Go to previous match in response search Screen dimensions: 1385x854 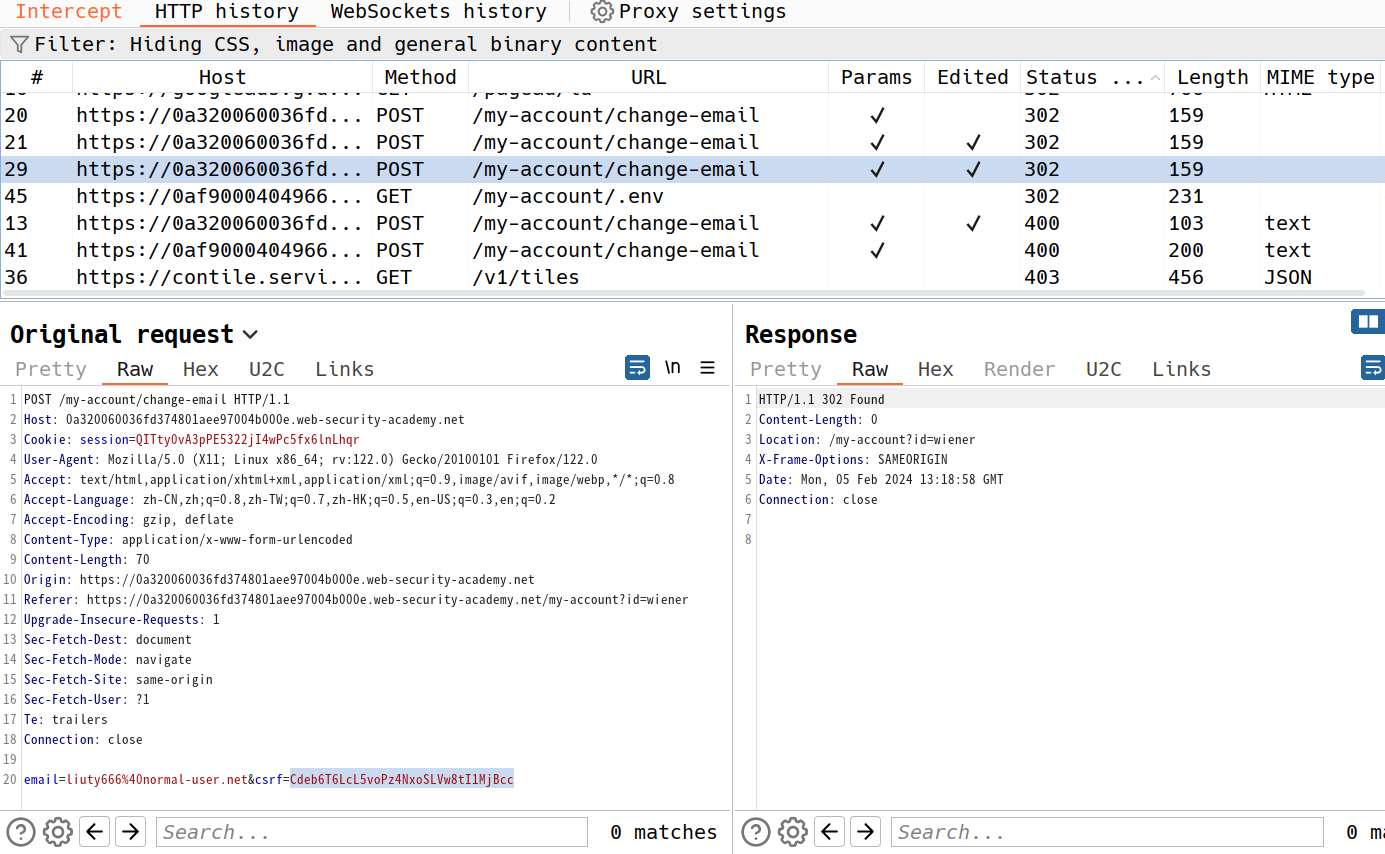pyautogui.click(x=829, y=831)
